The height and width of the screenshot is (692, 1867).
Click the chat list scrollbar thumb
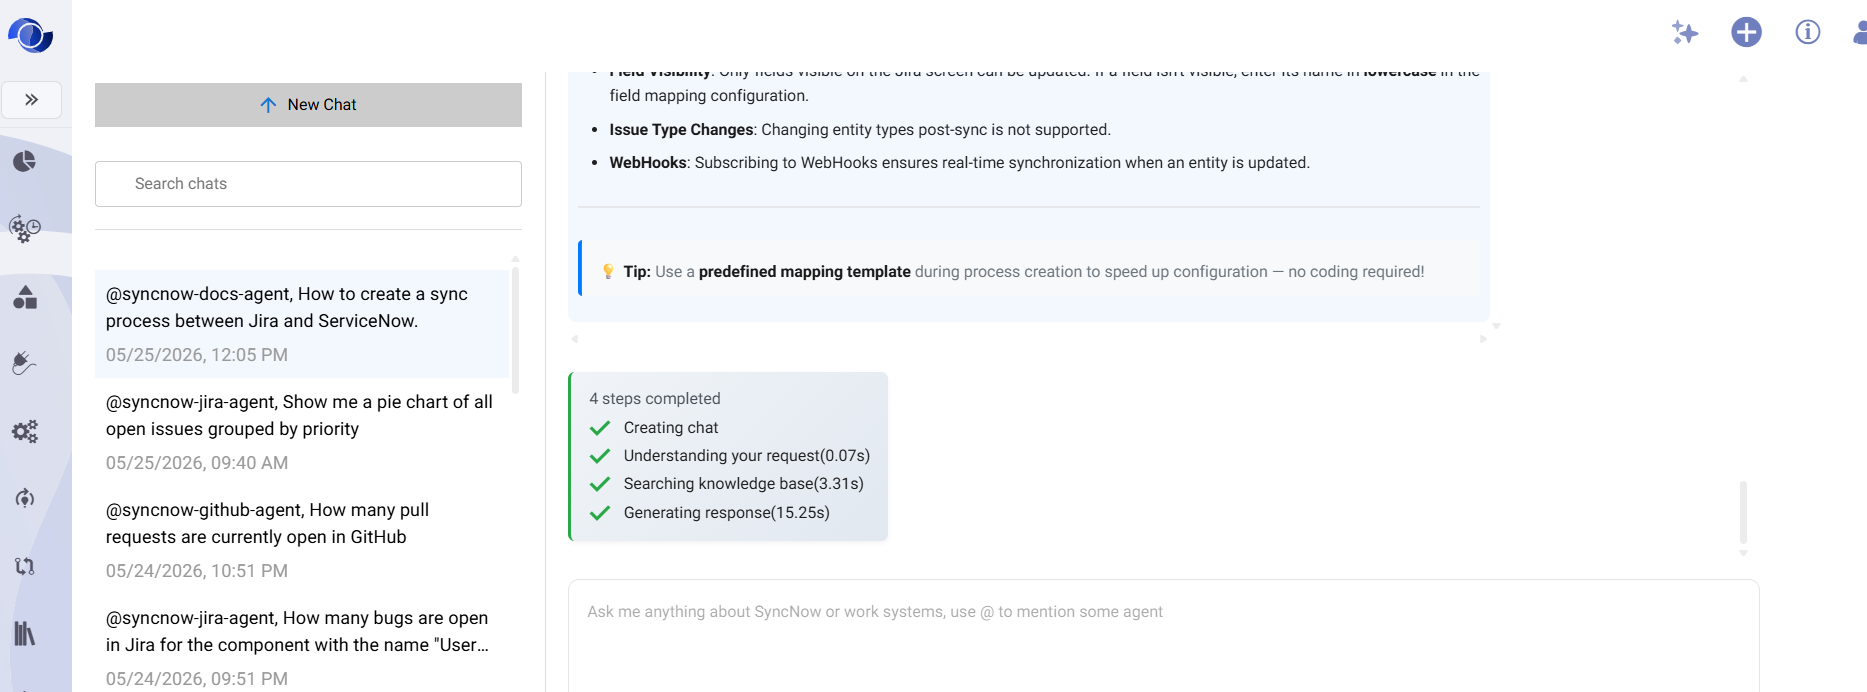point(516,330)
